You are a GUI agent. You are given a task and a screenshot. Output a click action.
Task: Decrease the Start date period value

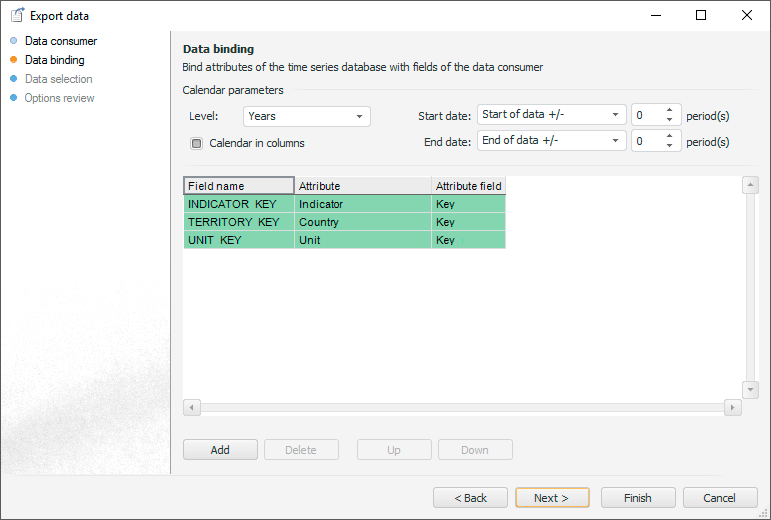[x=669, y=121]
